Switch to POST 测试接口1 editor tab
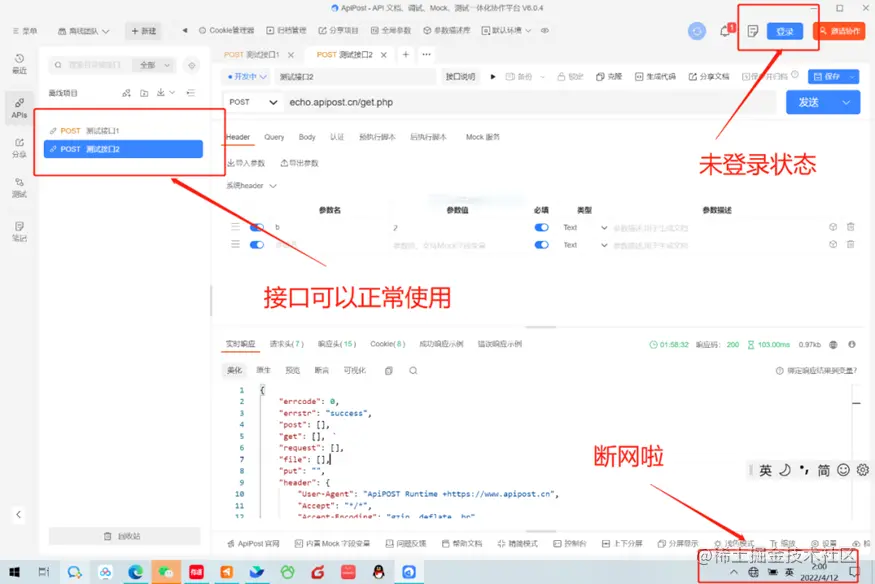The height and width of the screenshot is (584, 875). pyautogui.click(x=252, y=55)
